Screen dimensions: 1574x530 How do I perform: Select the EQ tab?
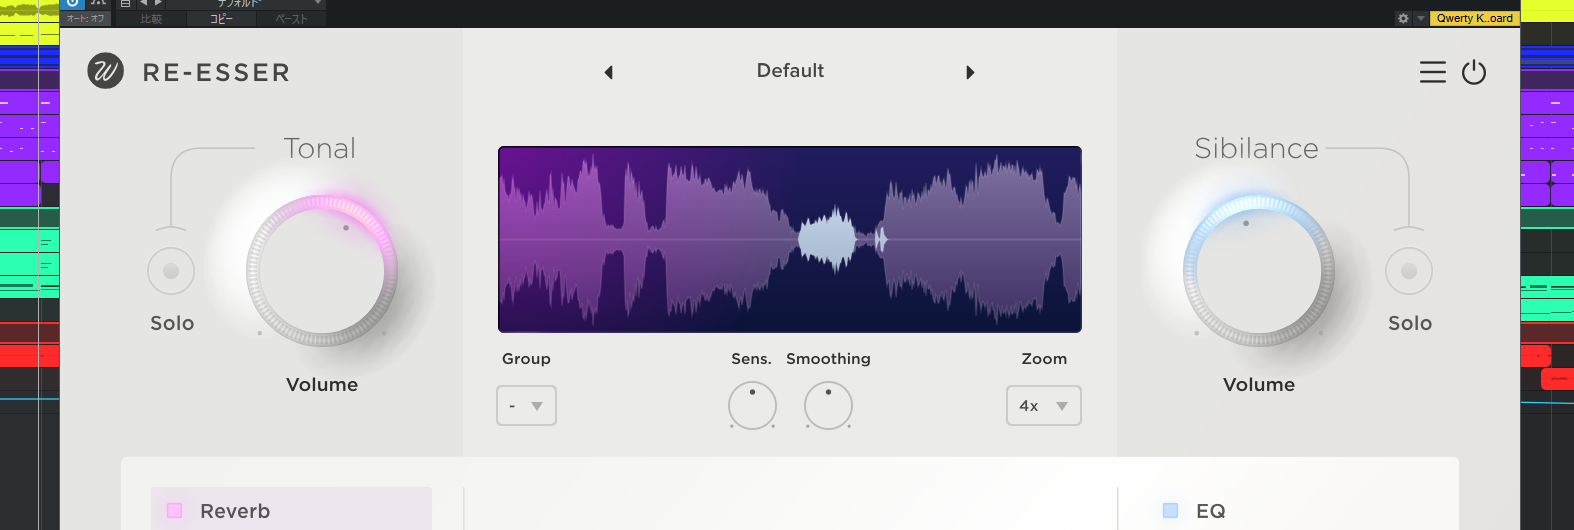click(1211, 511)
